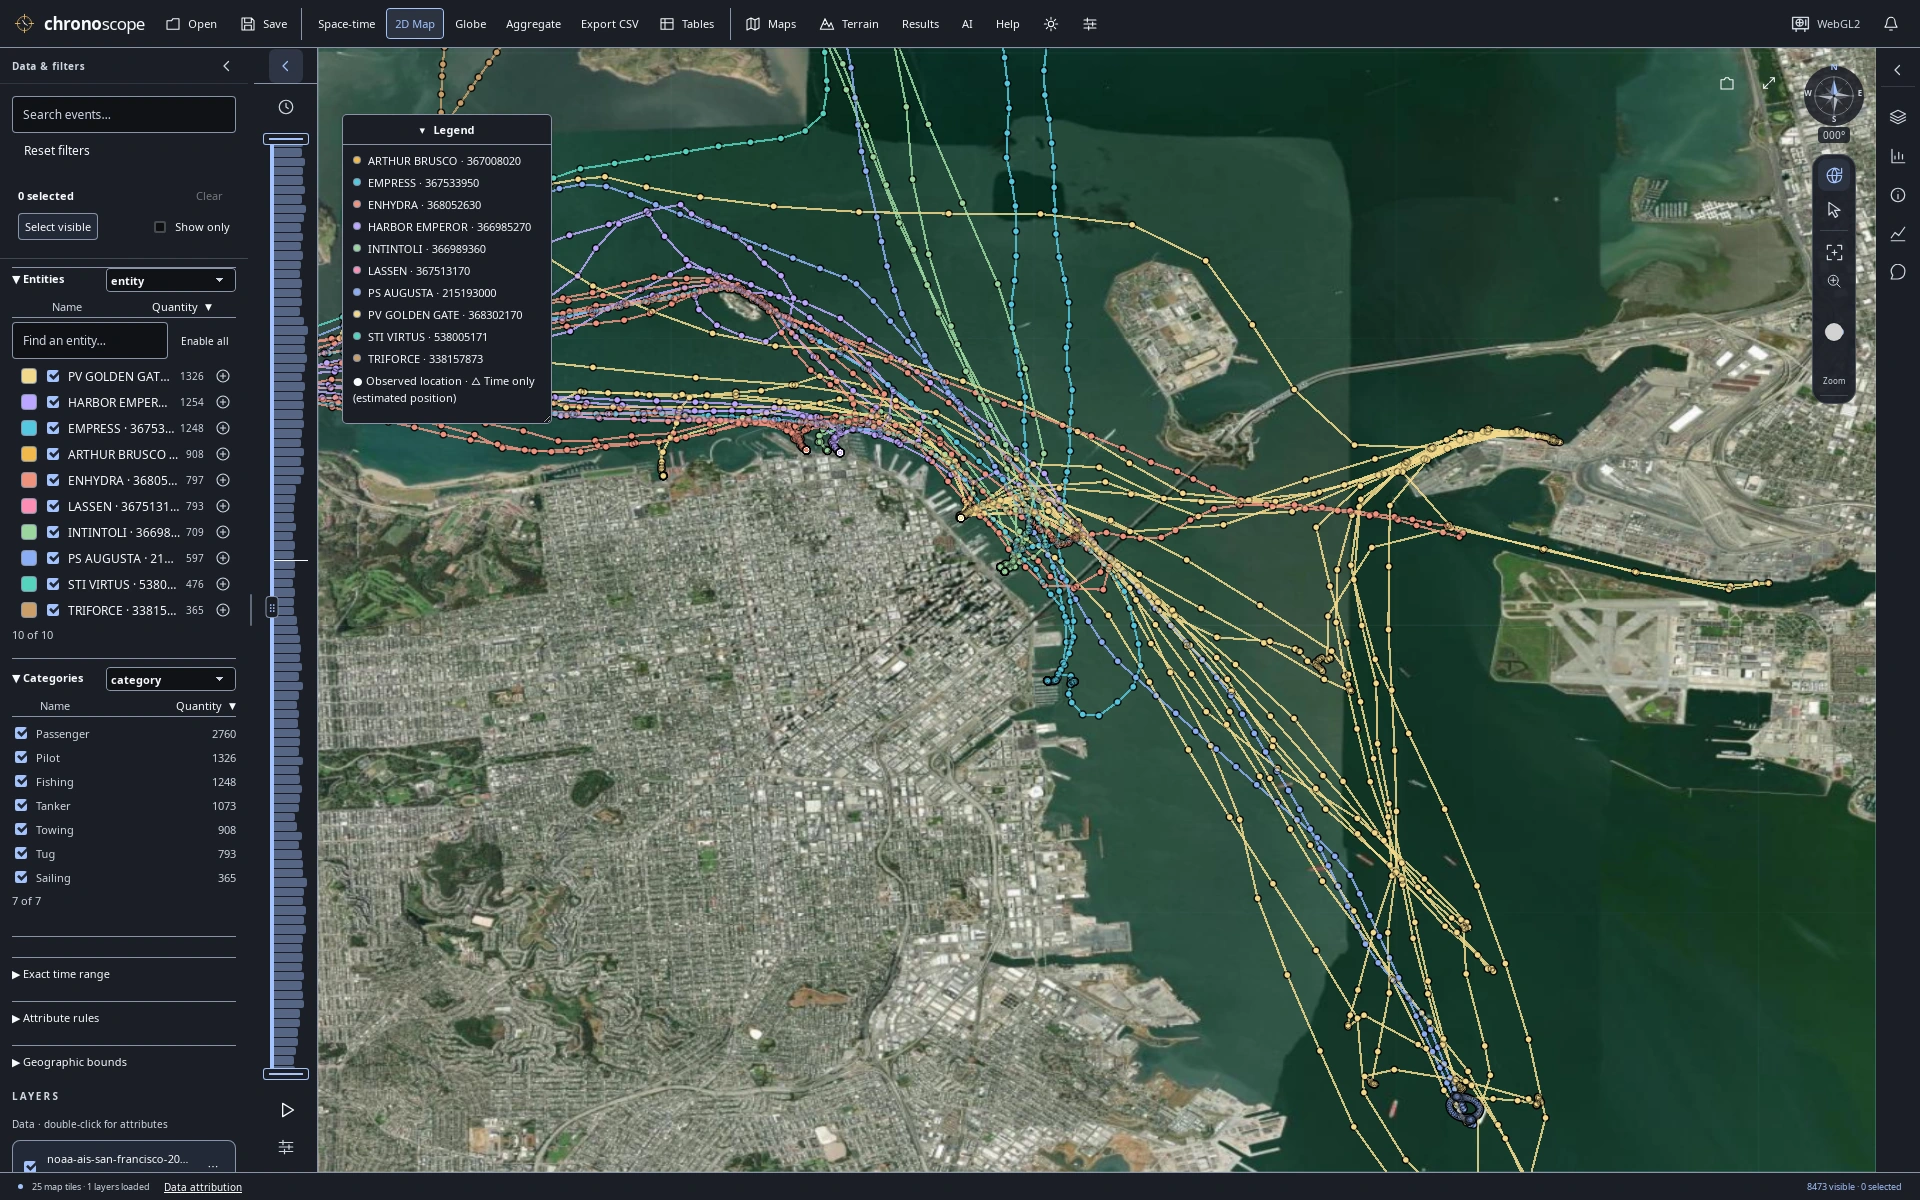Open the Aggregate view
Screen dimensions: 1920x1200
[533, 24]
